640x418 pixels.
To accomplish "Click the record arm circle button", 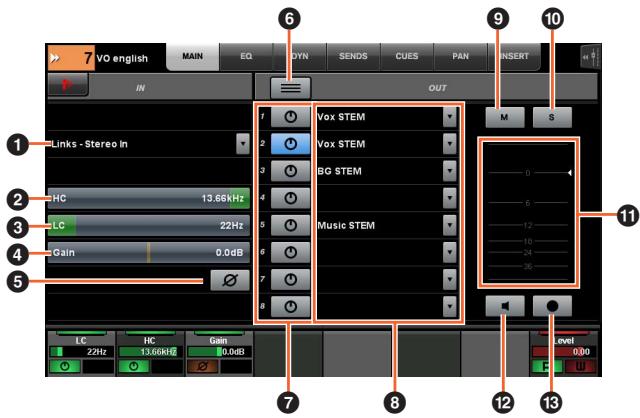I will pos(552,306).
